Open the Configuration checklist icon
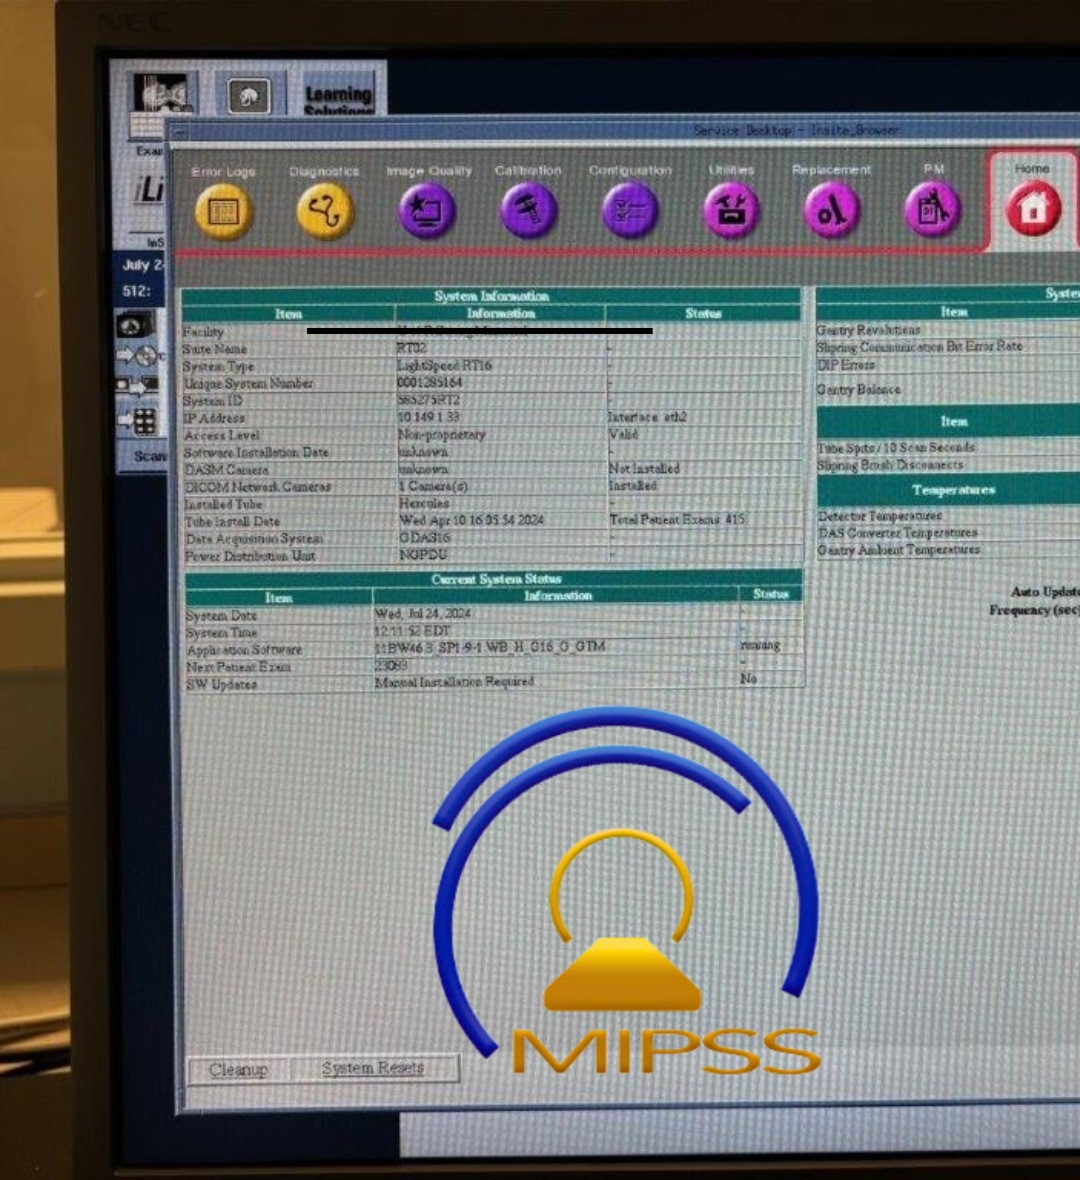 pos(630,211)
